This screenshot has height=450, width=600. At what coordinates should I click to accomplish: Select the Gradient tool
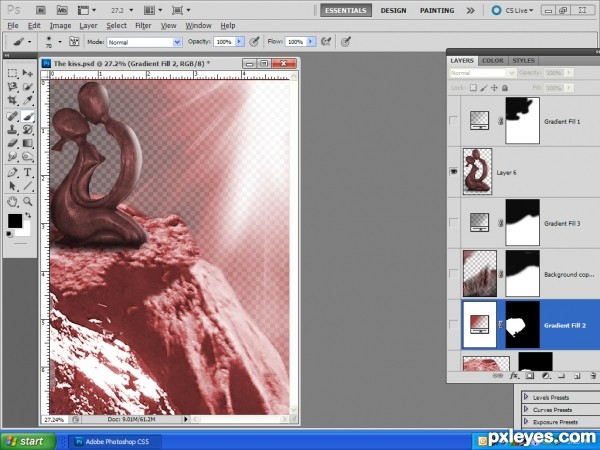[x=28, y=143]
